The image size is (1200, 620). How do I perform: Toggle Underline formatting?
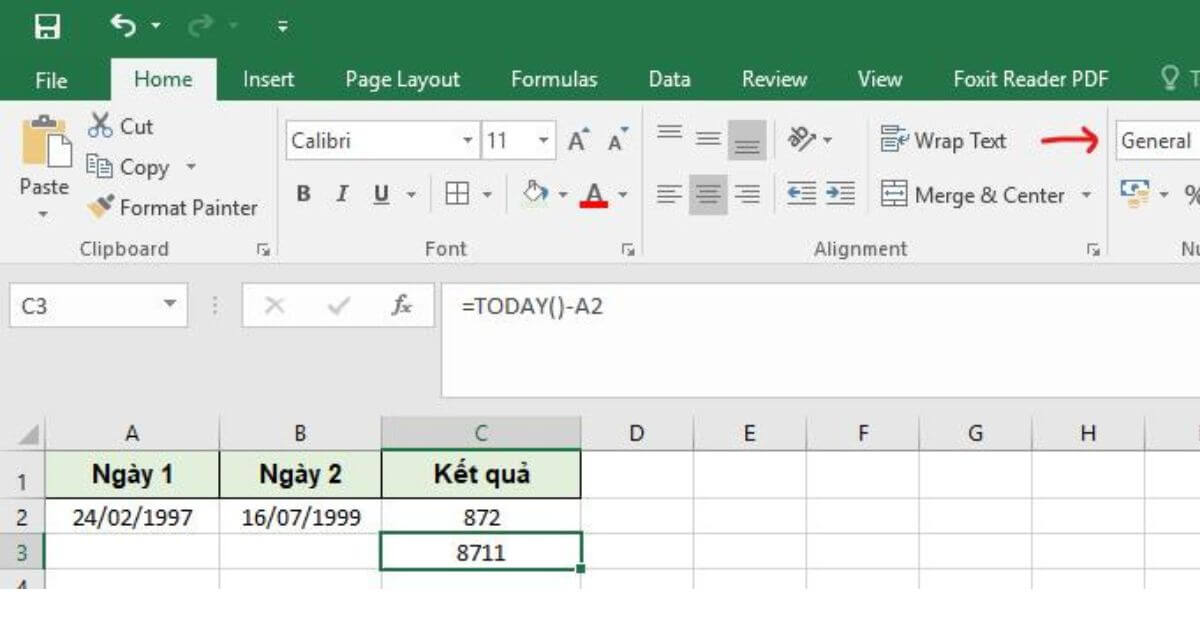[381, 195]
